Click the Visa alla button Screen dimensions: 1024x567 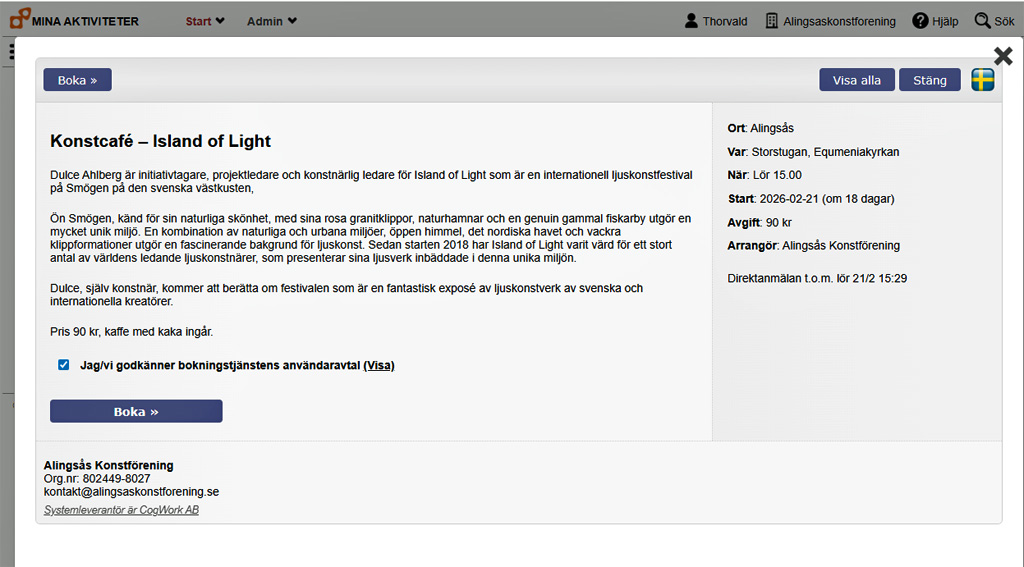(857, 80)
